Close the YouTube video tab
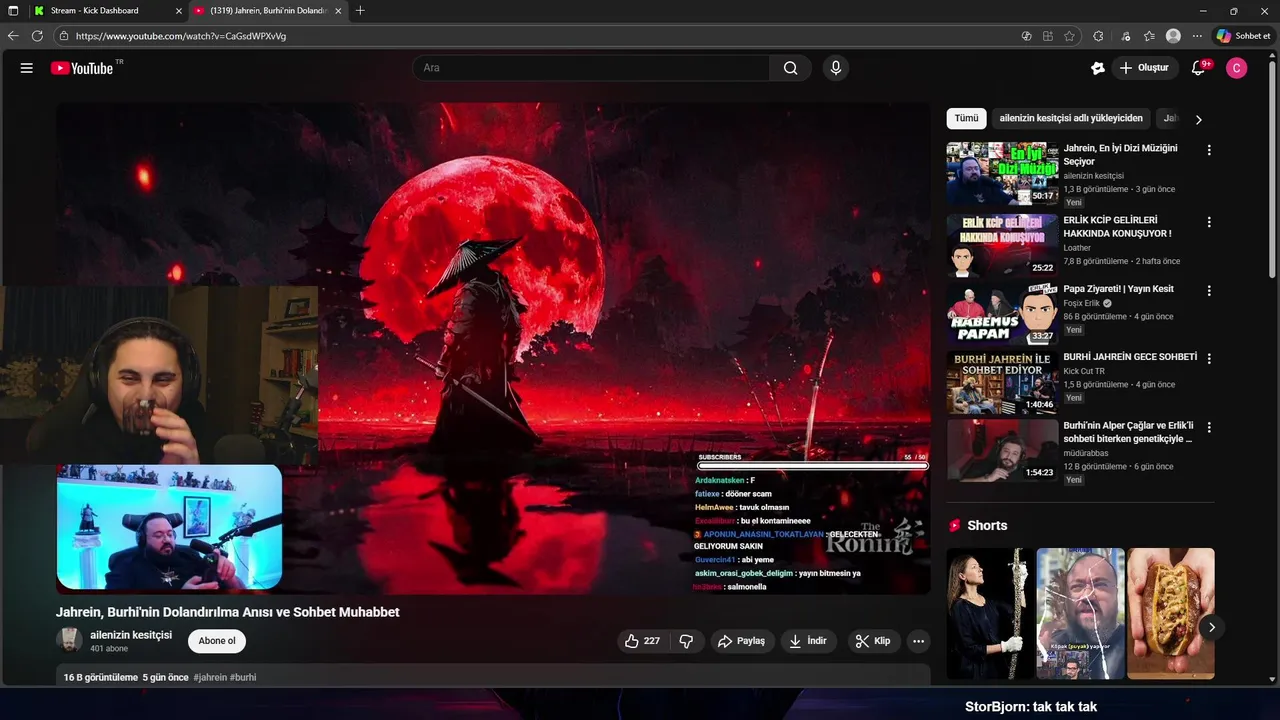The width and height of the screenshot is (1280, 720). (x=338, y=10)
